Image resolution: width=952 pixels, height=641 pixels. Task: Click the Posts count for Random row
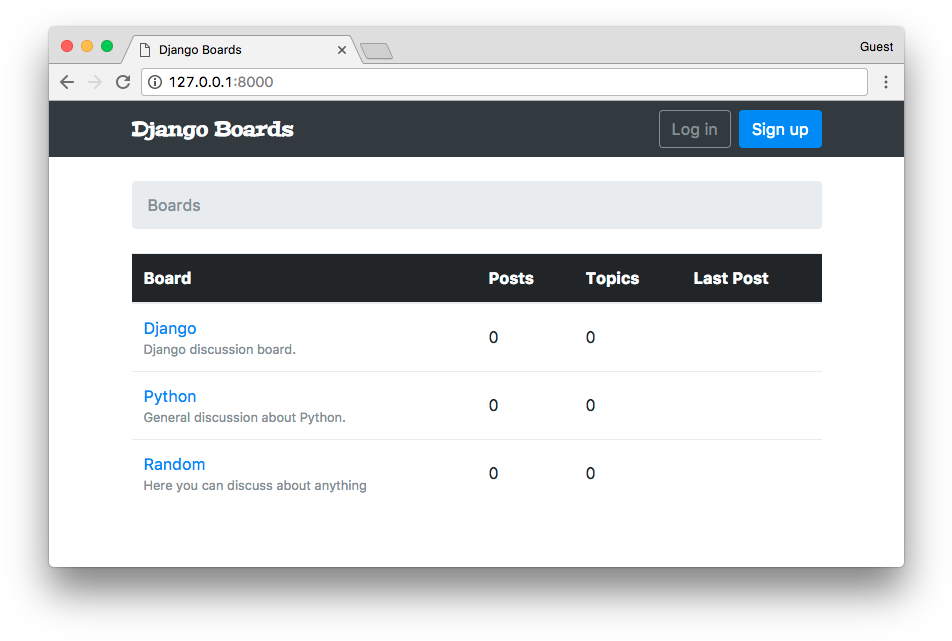coord(494,473)
